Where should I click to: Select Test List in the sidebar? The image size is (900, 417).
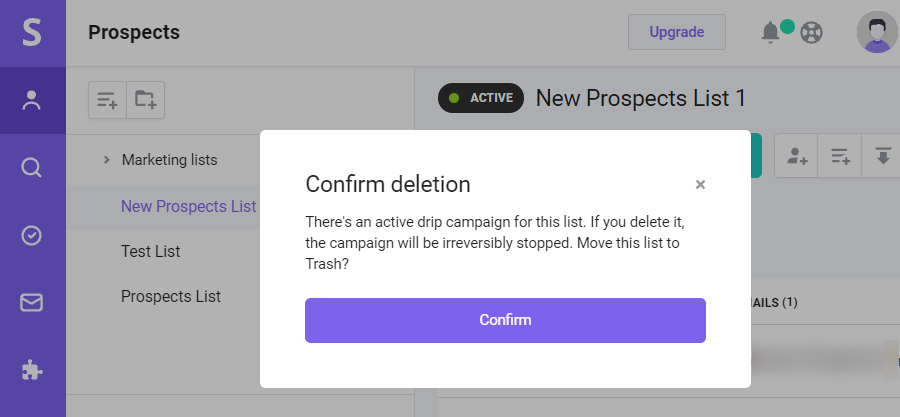pos(150,251)
